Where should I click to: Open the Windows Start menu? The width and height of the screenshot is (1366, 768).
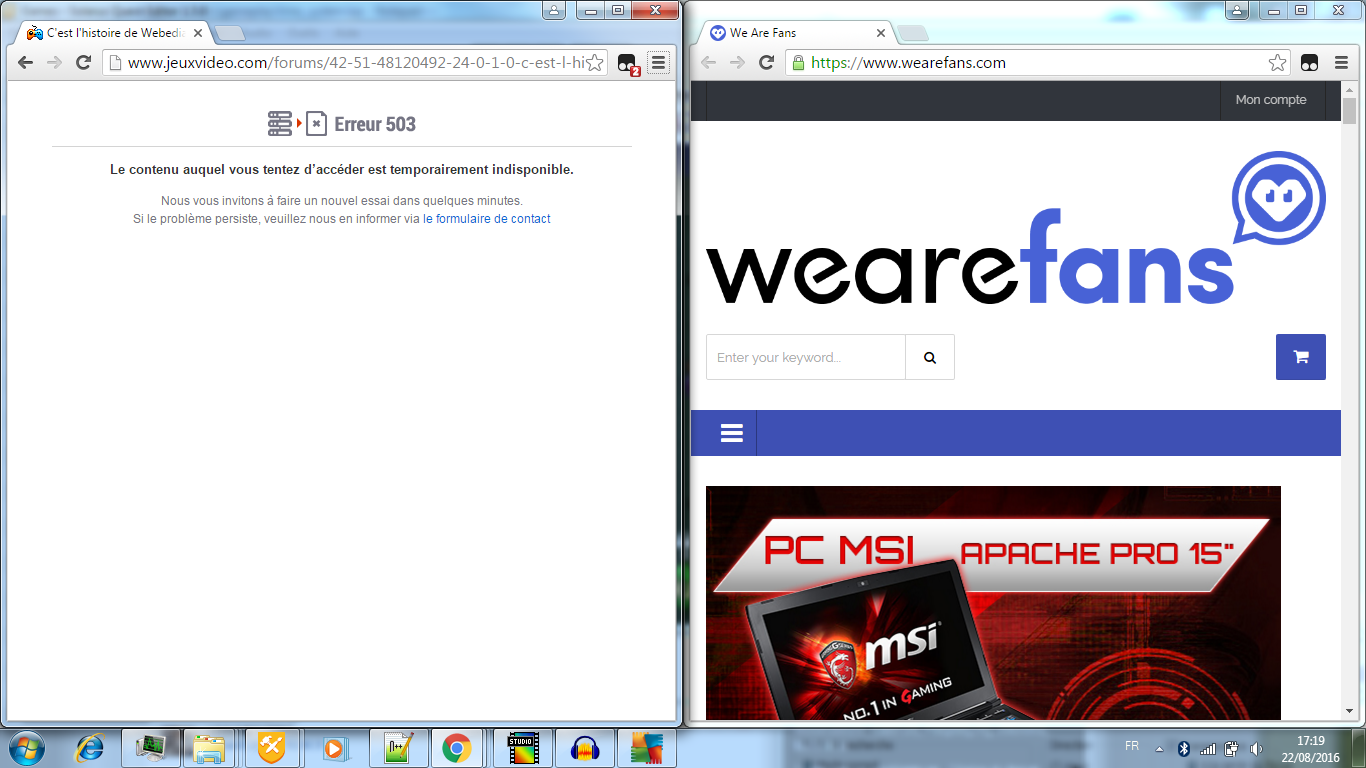tap(27, 748)
